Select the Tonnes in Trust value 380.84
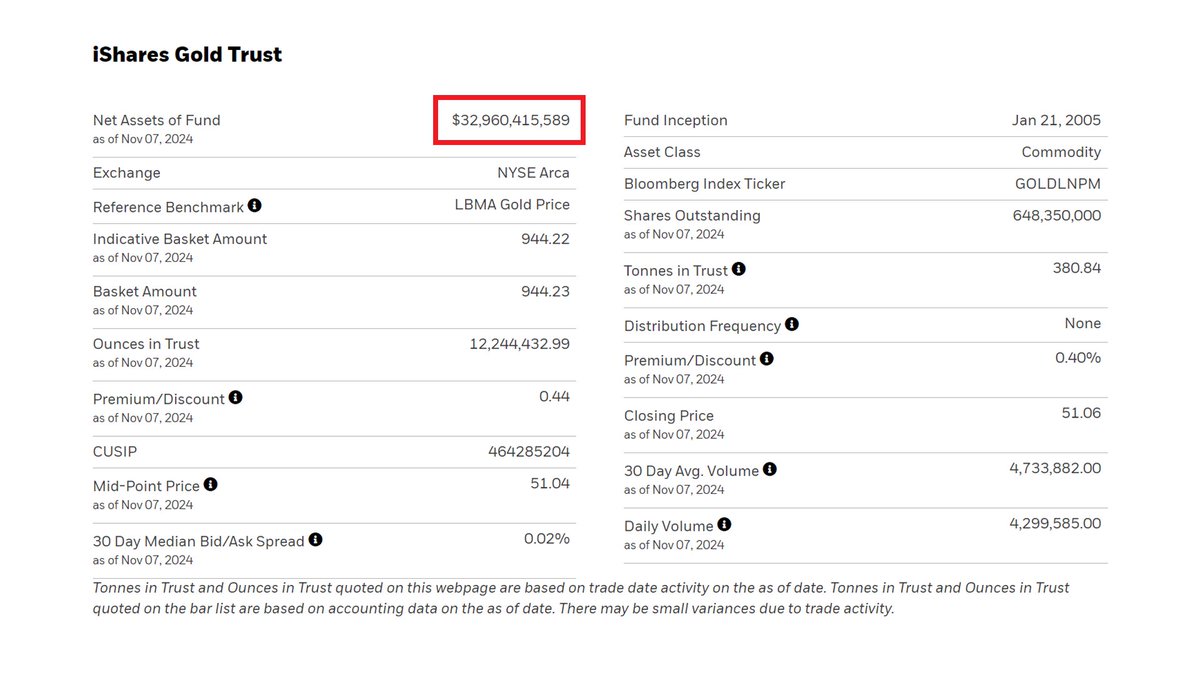The image size is (1200, 675). point(1077,268)
